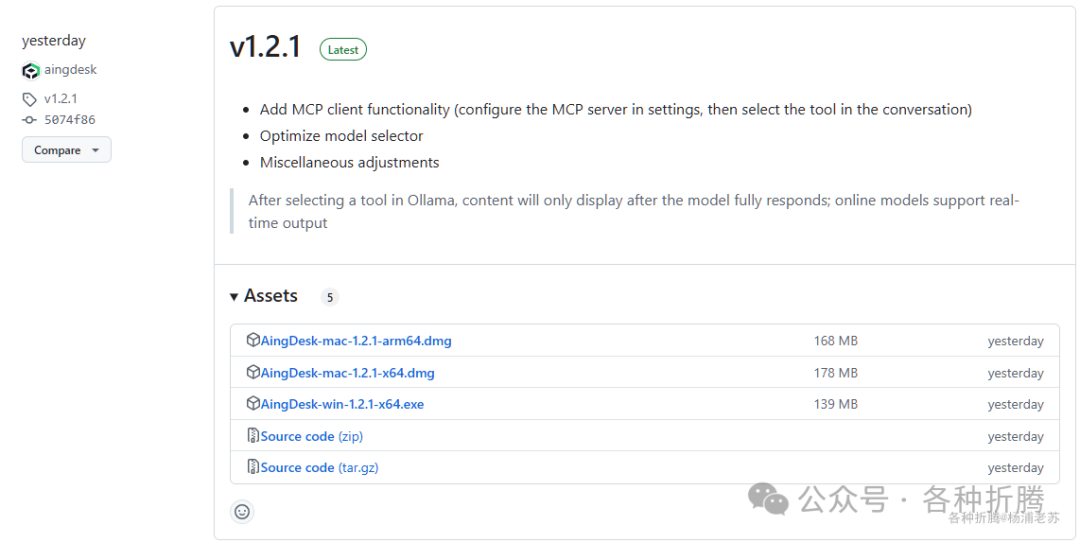
Task: Open commit 5074f86
Action: pos(70,120)
